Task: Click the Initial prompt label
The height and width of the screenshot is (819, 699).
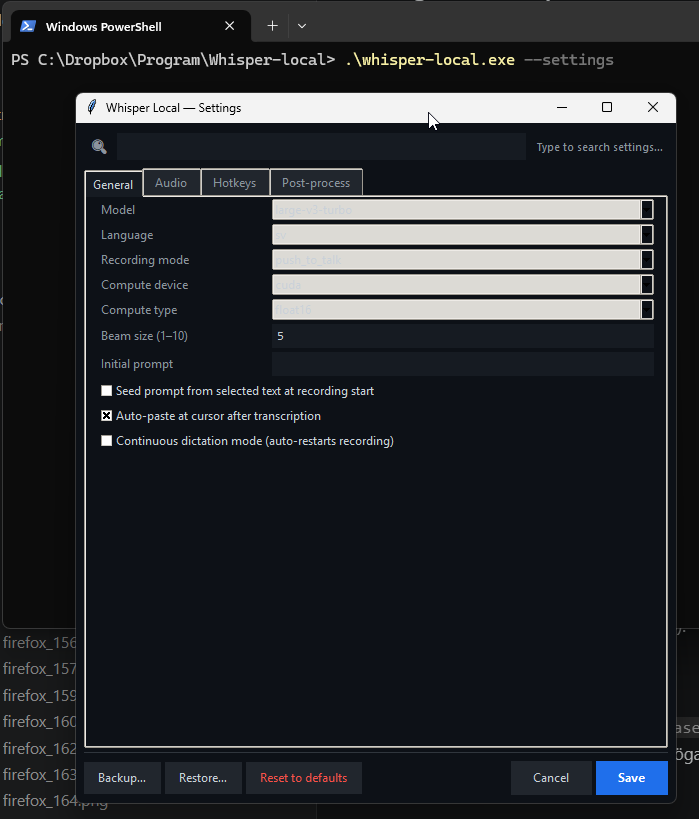Action: pos(137,364)
